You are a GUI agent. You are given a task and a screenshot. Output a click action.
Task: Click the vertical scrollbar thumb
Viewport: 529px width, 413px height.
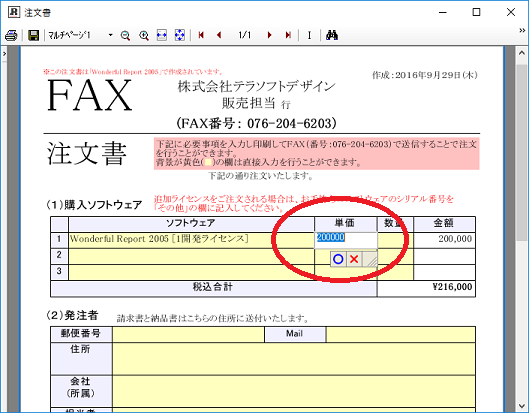pos(522,152)
